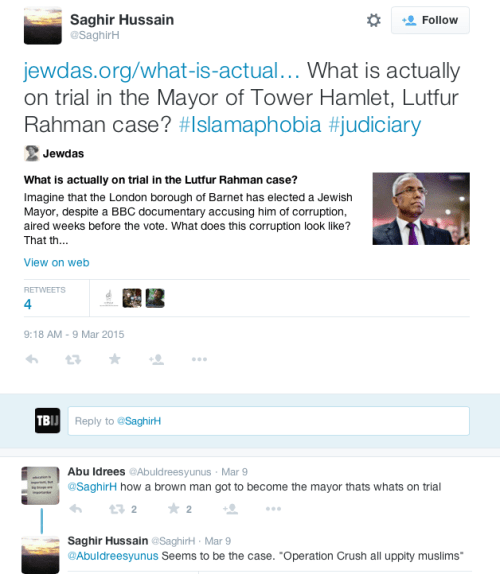
Task: Open the gear settings menu
Action: 373,20
